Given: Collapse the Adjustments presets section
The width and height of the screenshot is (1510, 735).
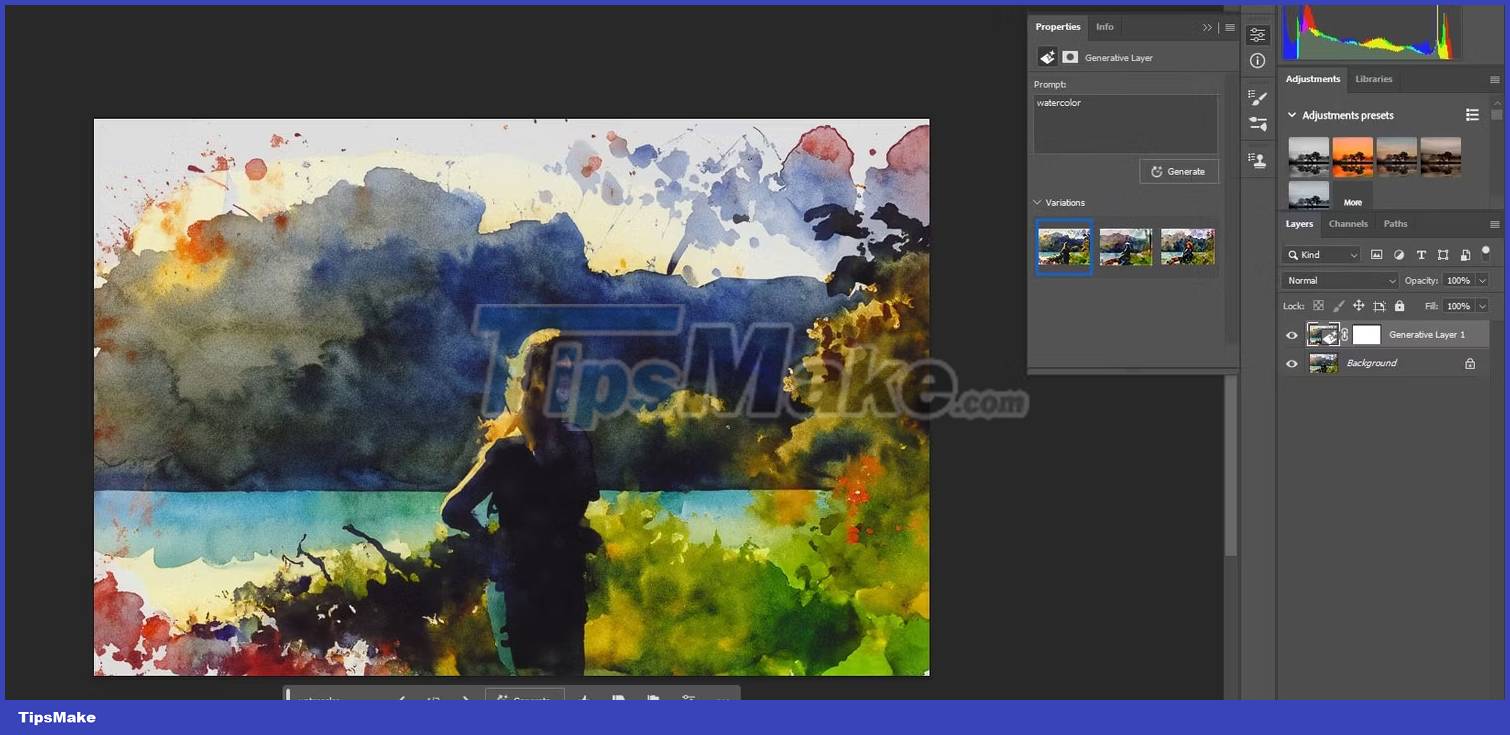Looking at the screenshot, I should [x=1293, y=115].
